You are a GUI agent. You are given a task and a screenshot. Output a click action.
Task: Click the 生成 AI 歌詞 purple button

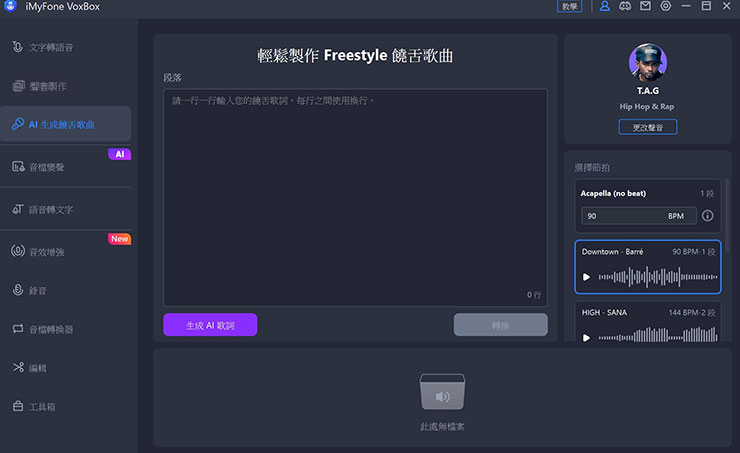point(210,325)
